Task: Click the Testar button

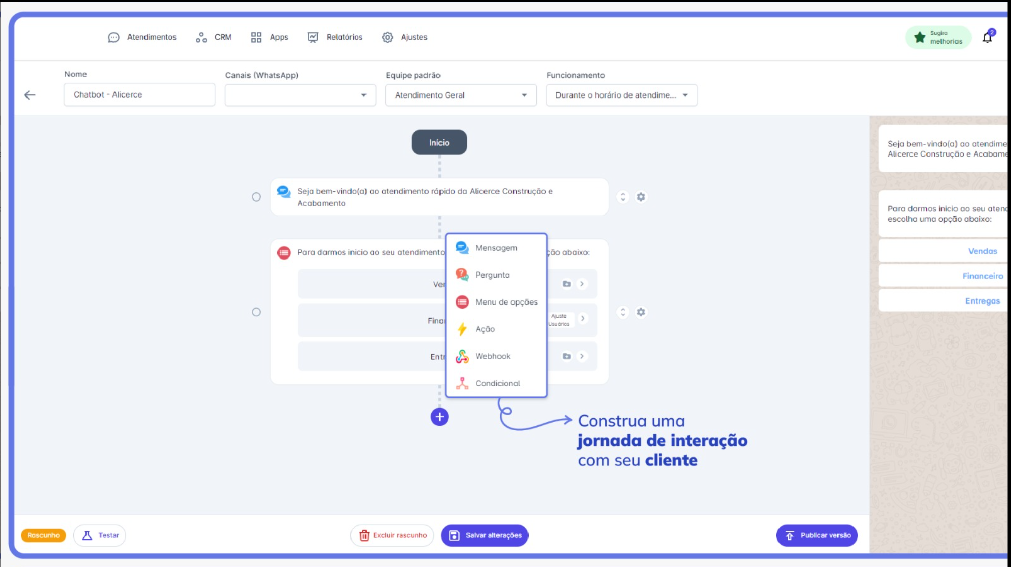Action: (100, 535)
